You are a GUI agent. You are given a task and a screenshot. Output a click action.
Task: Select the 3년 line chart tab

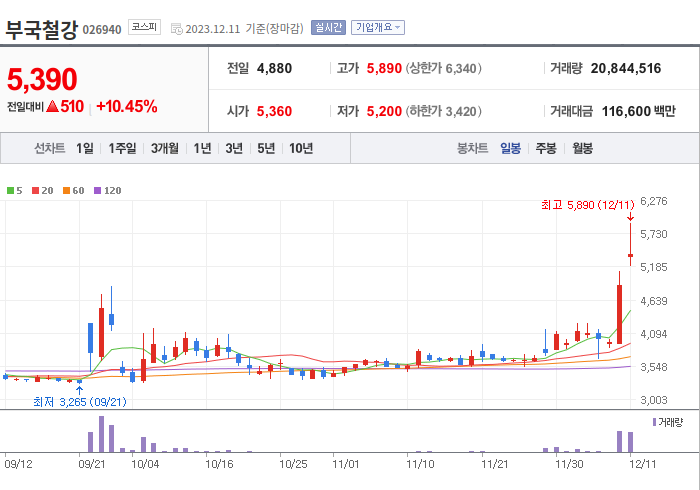(x=234, y=148)
